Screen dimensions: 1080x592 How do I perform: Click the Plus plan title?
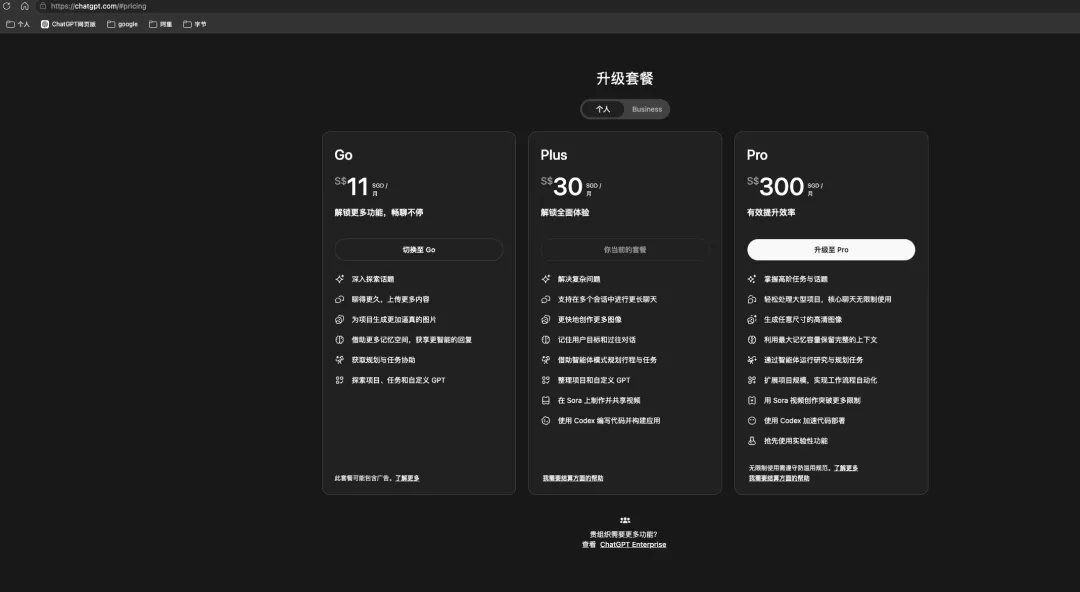tap(554, 155)
